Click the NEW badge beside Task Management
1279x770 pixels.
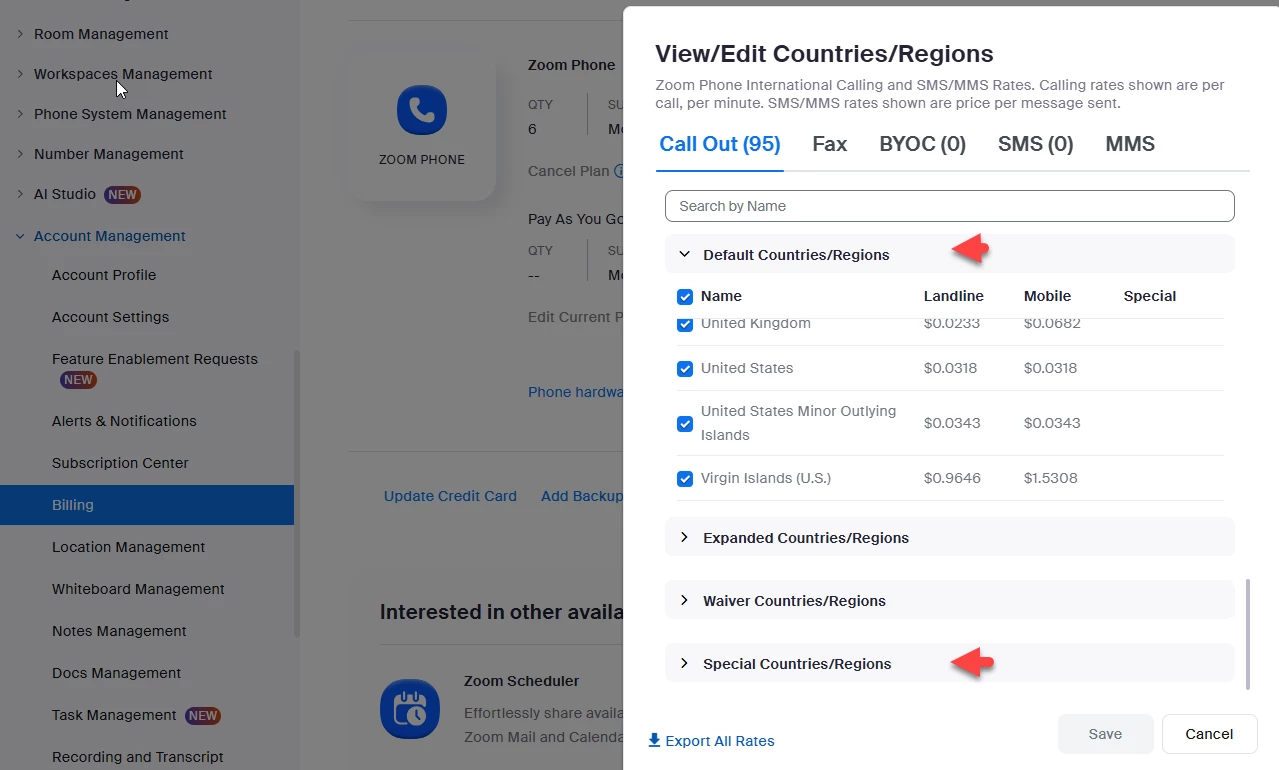[203, 716]
